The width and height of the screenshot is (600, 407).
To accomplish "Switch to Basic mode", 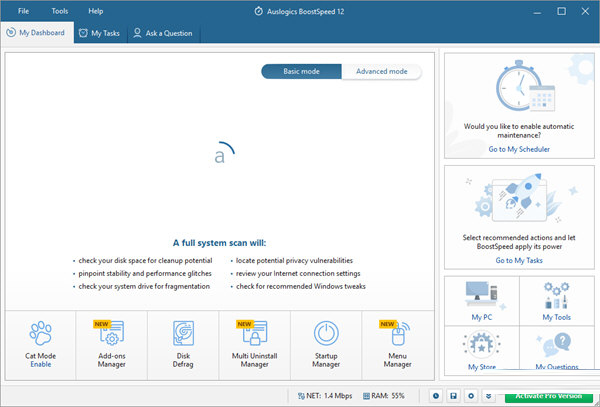I will coord(302,72).
